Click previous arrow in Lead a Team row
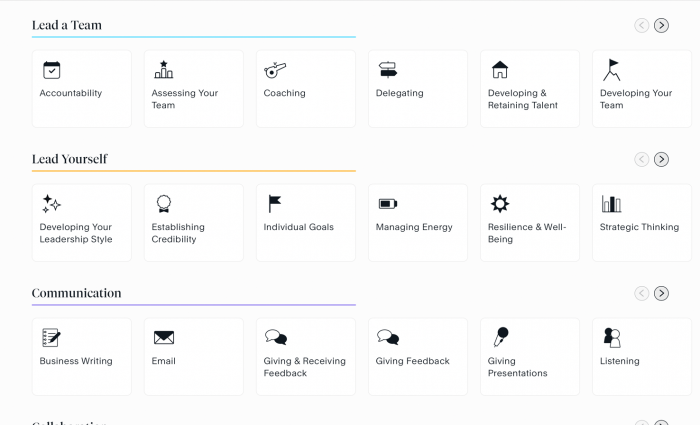700x425 pixels. tap(642, 25)
